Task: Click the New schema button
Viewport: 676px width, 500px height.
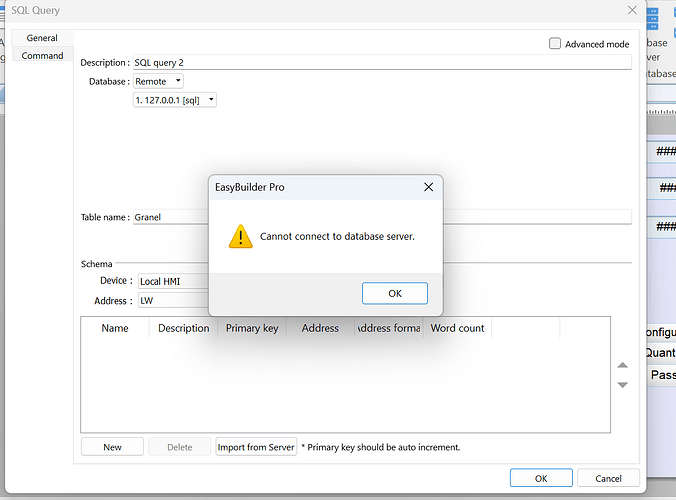Action: 112,447
